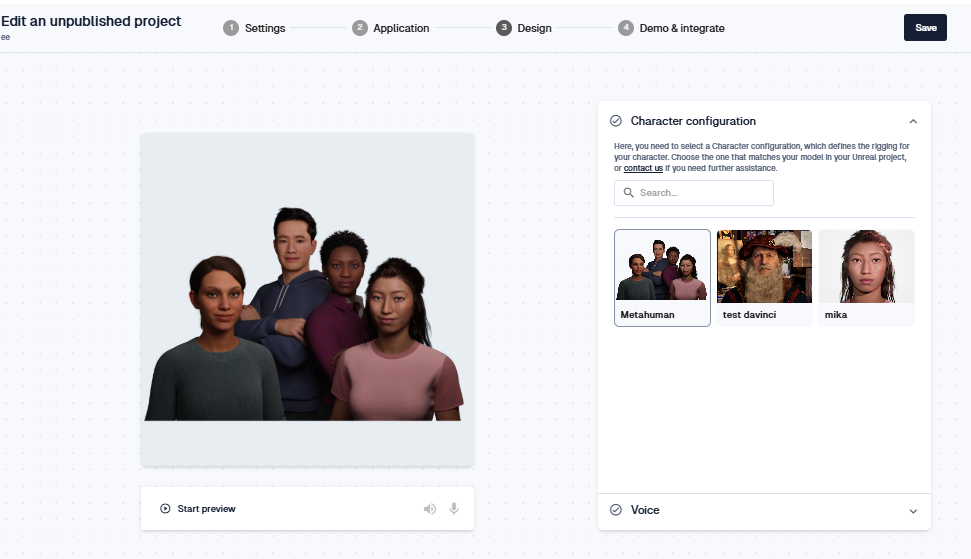Select the test davinci character card
This screenshot has width=971, height=559.
764,278
